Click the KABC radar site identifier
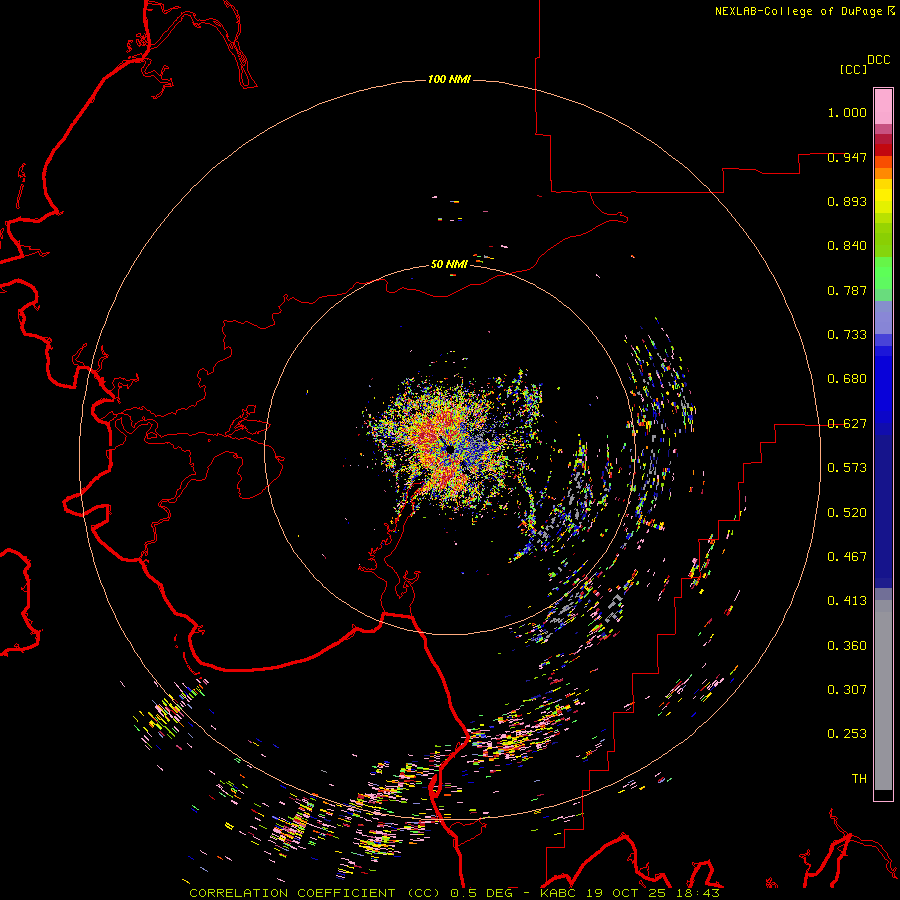This screenshot has height=900, width=900. tap(558, 893)
